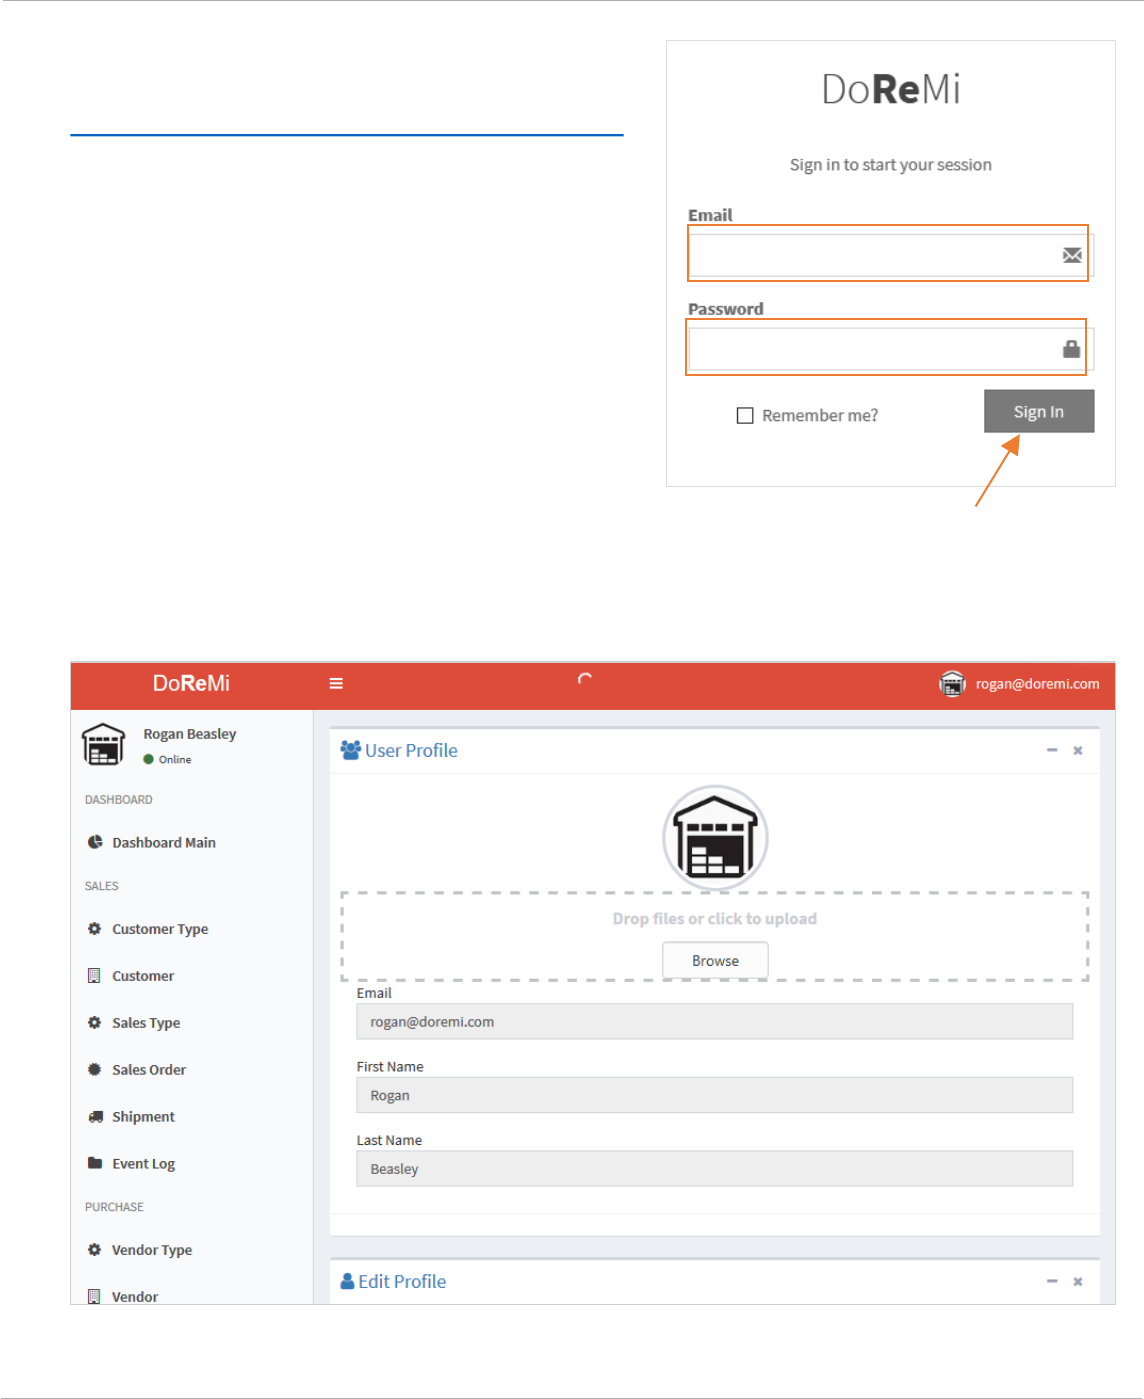Click the DoReMi title on login box
Image resolution: width=1144 pixels, height=1399 pixels.
[891, 89]
